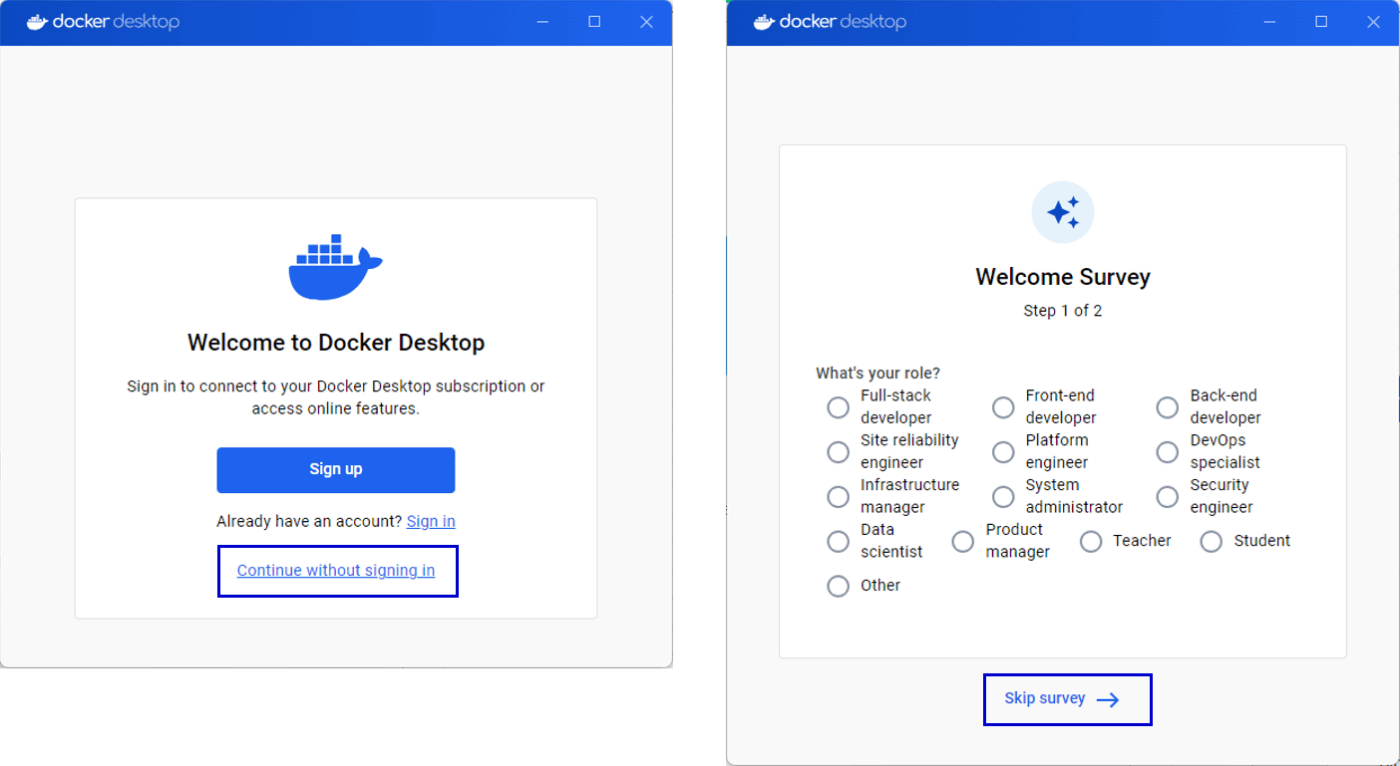Image resolution: width=1400 pixels, height=766 pixels.
Task: Click the 'Welcome to Docker Desktop' heading
Action: (336, 342)
